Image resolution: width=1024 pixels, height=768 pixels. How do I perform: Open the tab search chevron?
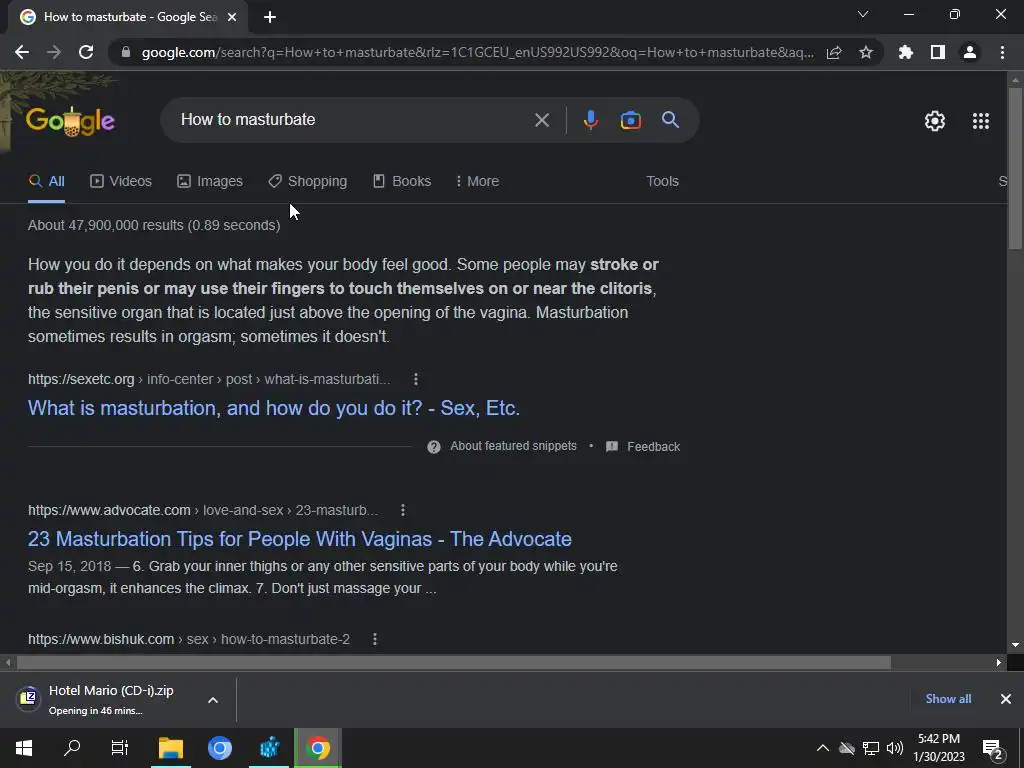[863, 14]
